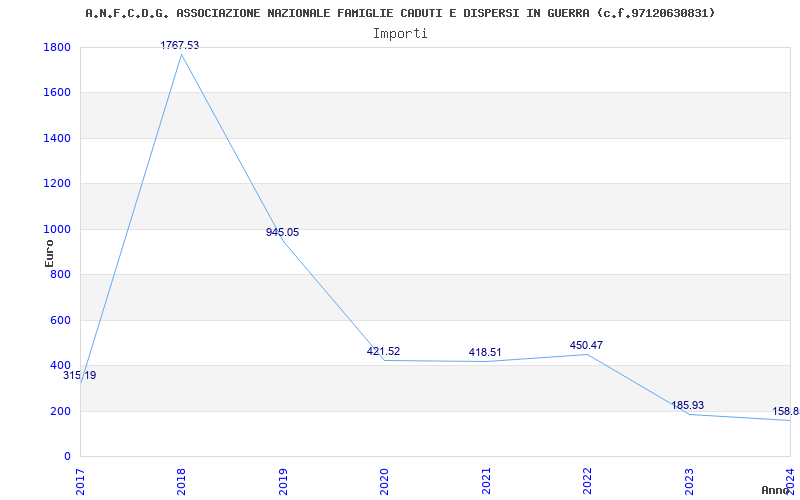Click the 400 y-axis tick label
Image resolution: width=800 pixels, height=500 pixels.
(60, 366)
